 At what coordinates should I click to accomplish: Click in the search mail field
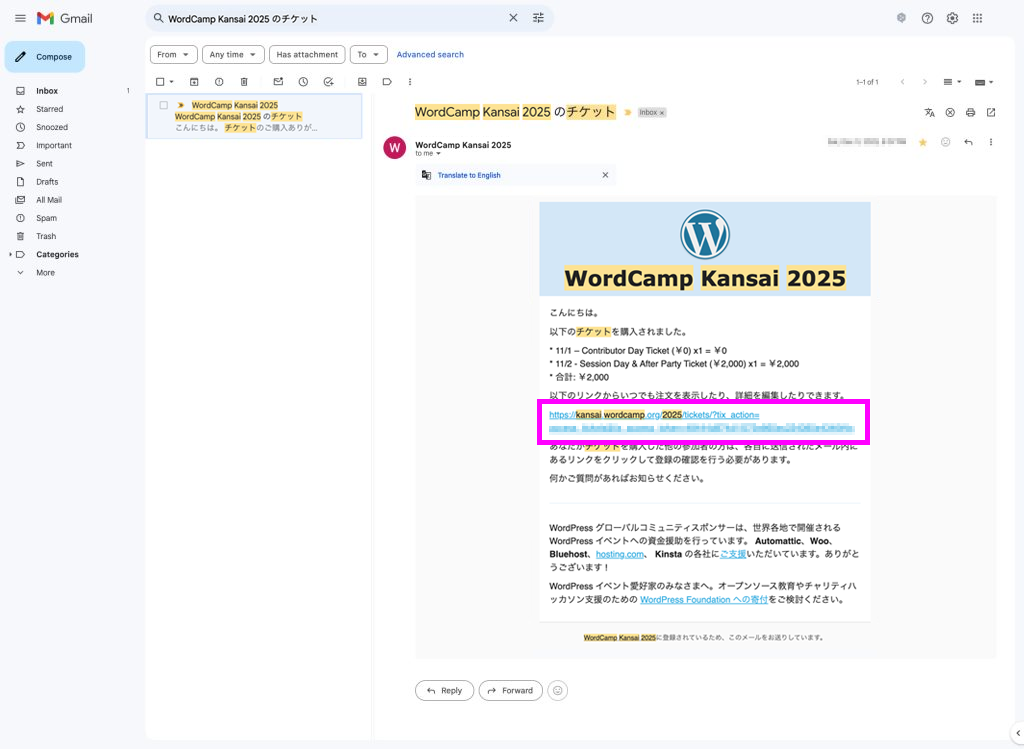tap(330, 18)
